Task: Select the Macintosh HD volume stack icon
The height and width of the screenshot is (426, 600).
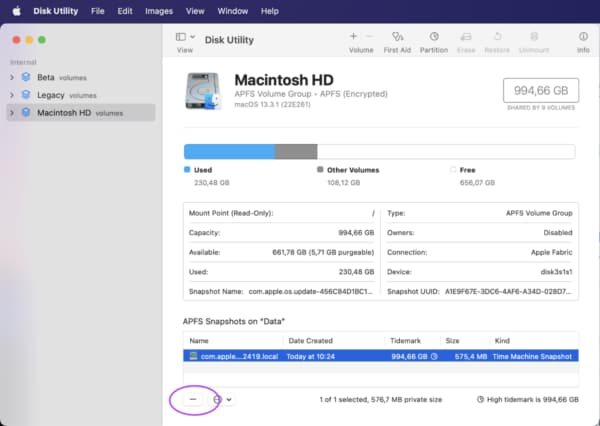Action: click(26, 112)
